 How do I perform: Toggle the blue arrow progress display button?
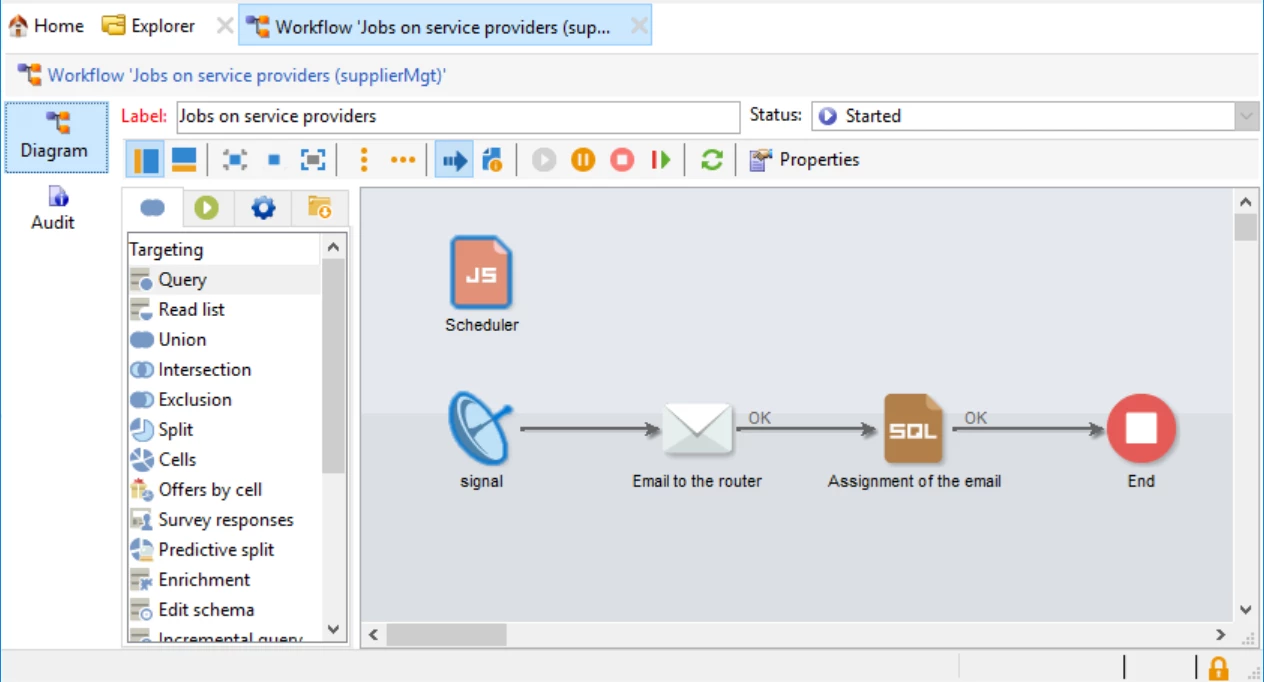(454, 159)
